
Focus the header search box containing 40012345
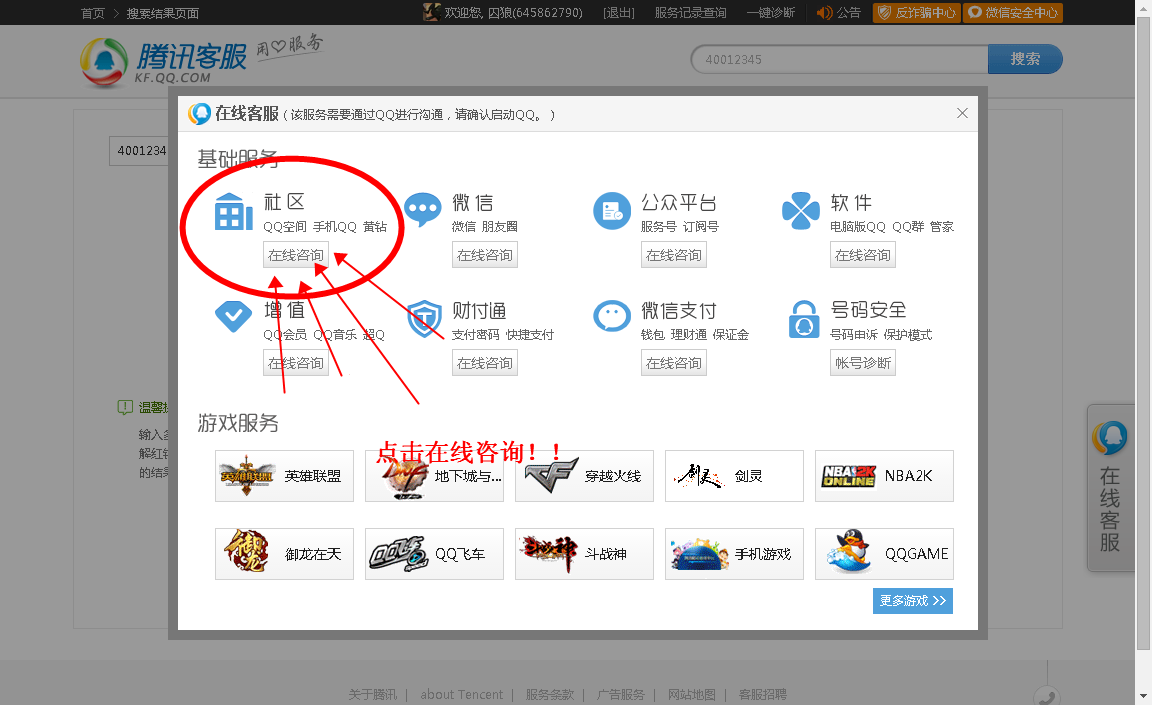point(839,59)
